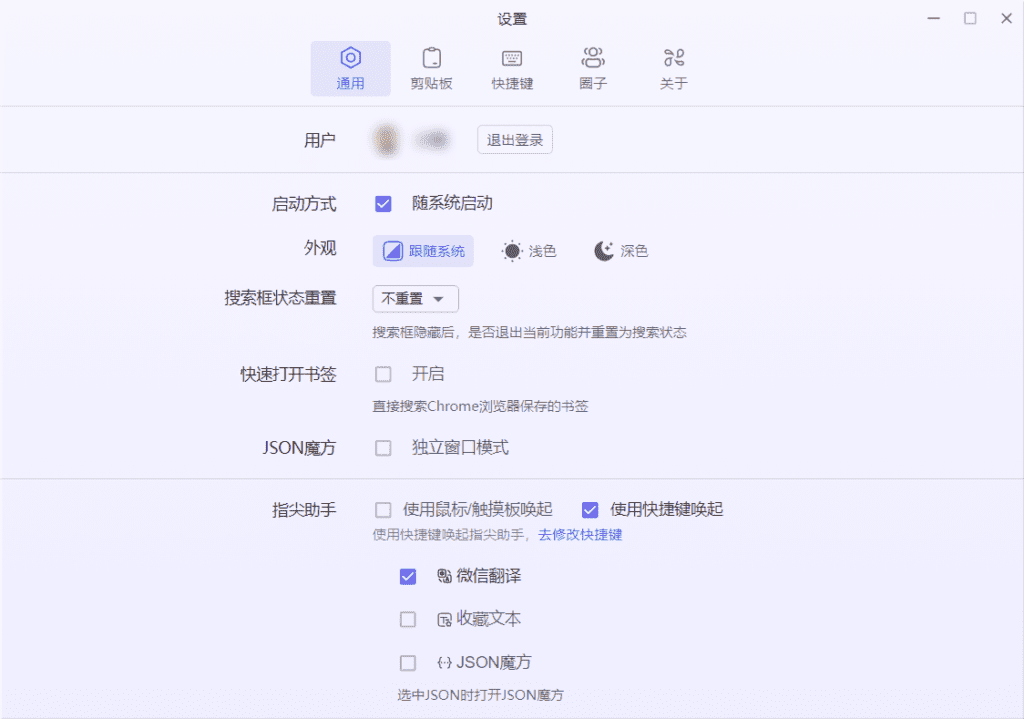1024x719 pixels.
Task: Check JSON魔方 under fingertip assistant list
Action: click(x=408, y=663)
